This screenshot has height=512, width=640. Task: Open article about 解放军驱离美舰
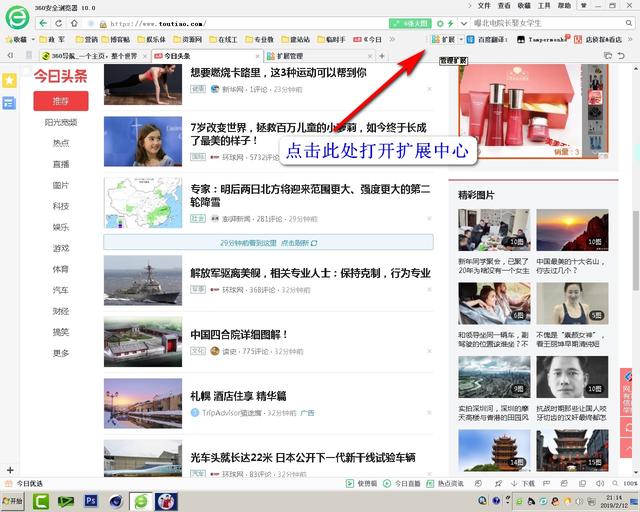point(311,273)
